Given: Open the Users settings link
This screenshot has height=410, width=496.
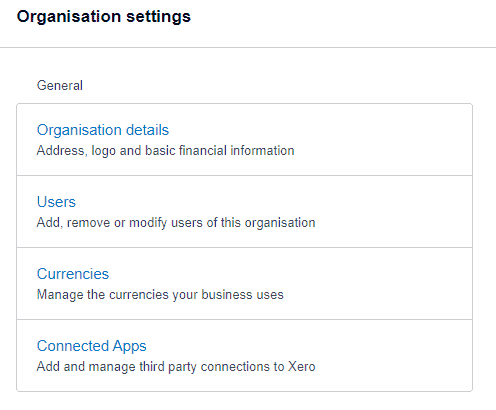Looking at the screenshot, I should (x=56, y=202).
